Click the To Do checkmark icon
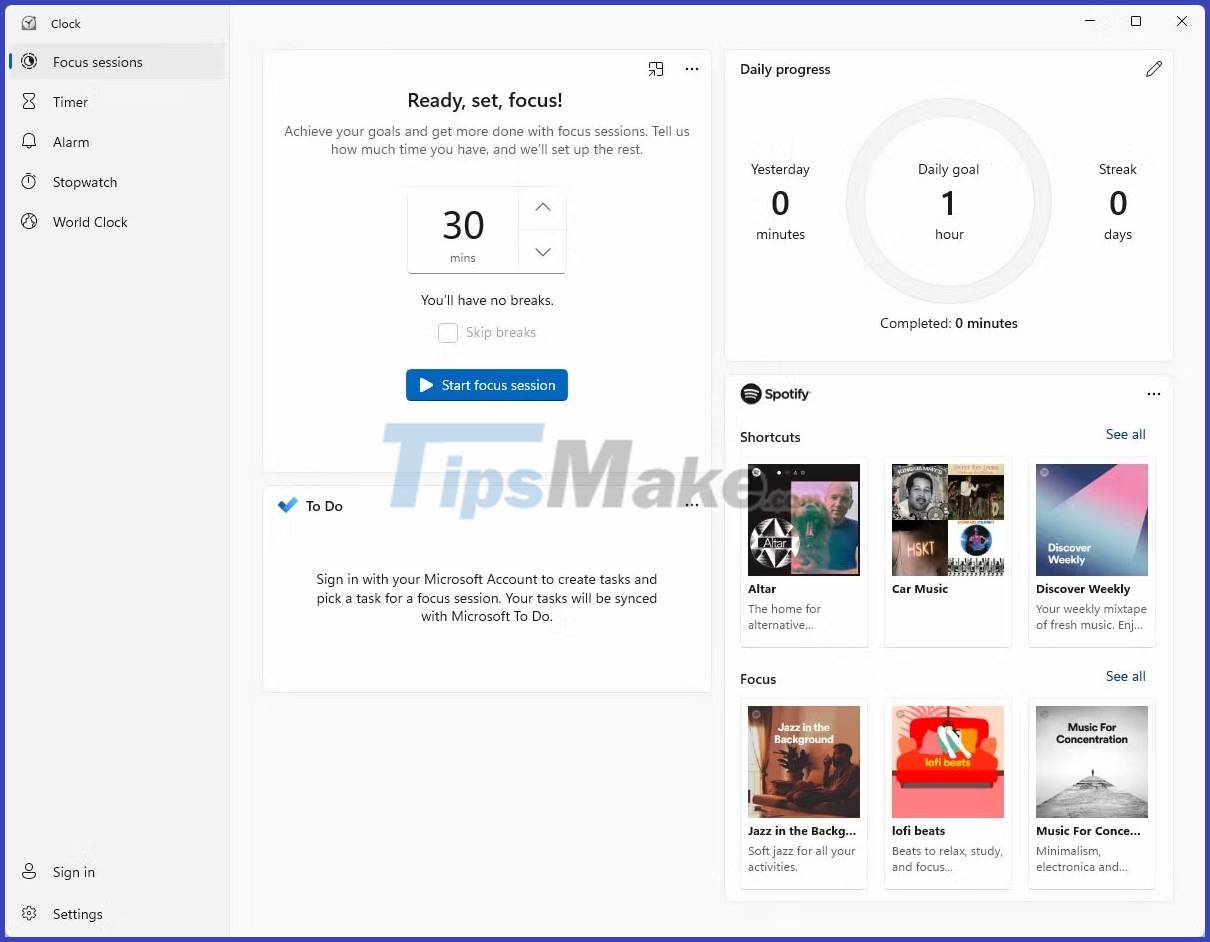Image resolution: width=1210 pixels, height=942 pixels. [288, 505]
